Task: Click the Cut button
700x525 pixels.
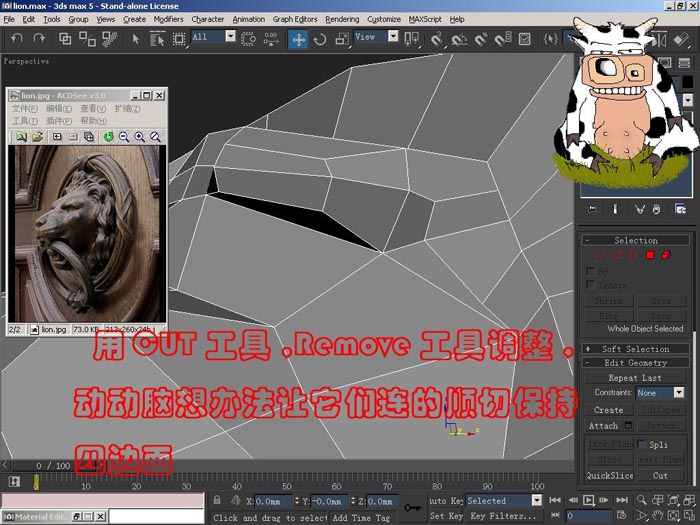Action: click(x=660, y=475)
